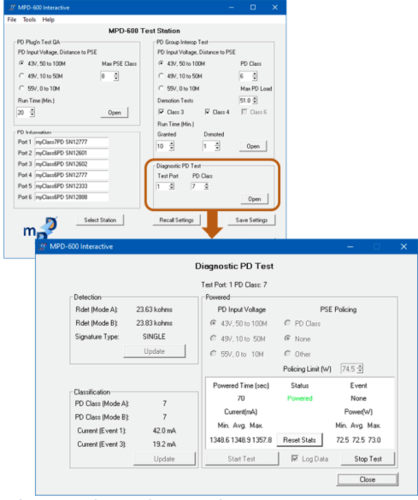Screen dimensions: 418x500
Task: Click the Port 6 PD information field
Action: click(72, 197)
